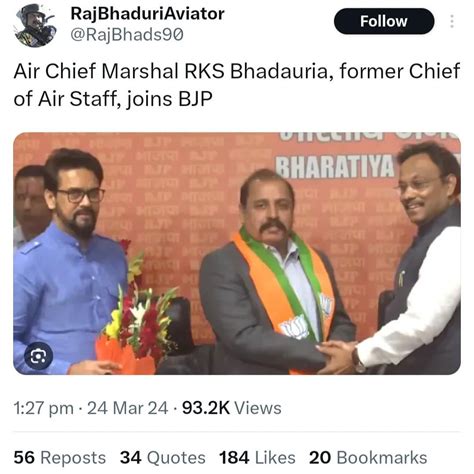Follow the RajBhaduriAviator account
Image resolution: width=474 pixels, height=474 pixels.
[x=384, y=21]
